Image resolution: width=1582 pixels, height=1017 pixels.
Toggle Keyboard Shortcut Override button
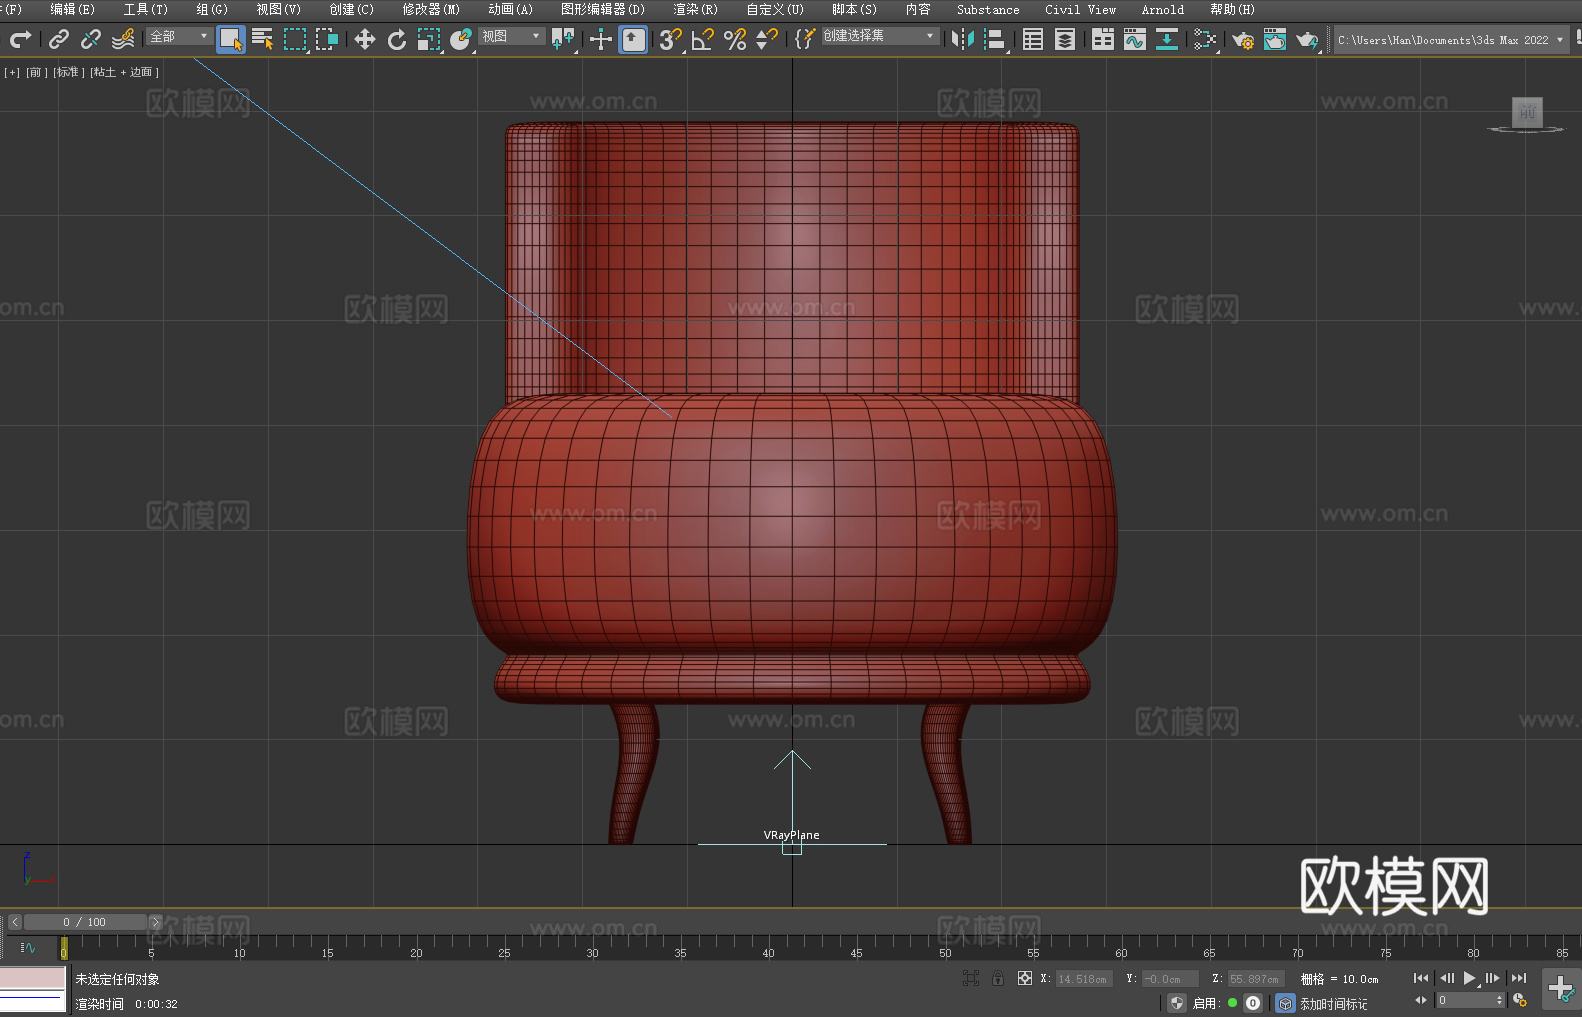(633, 39)
